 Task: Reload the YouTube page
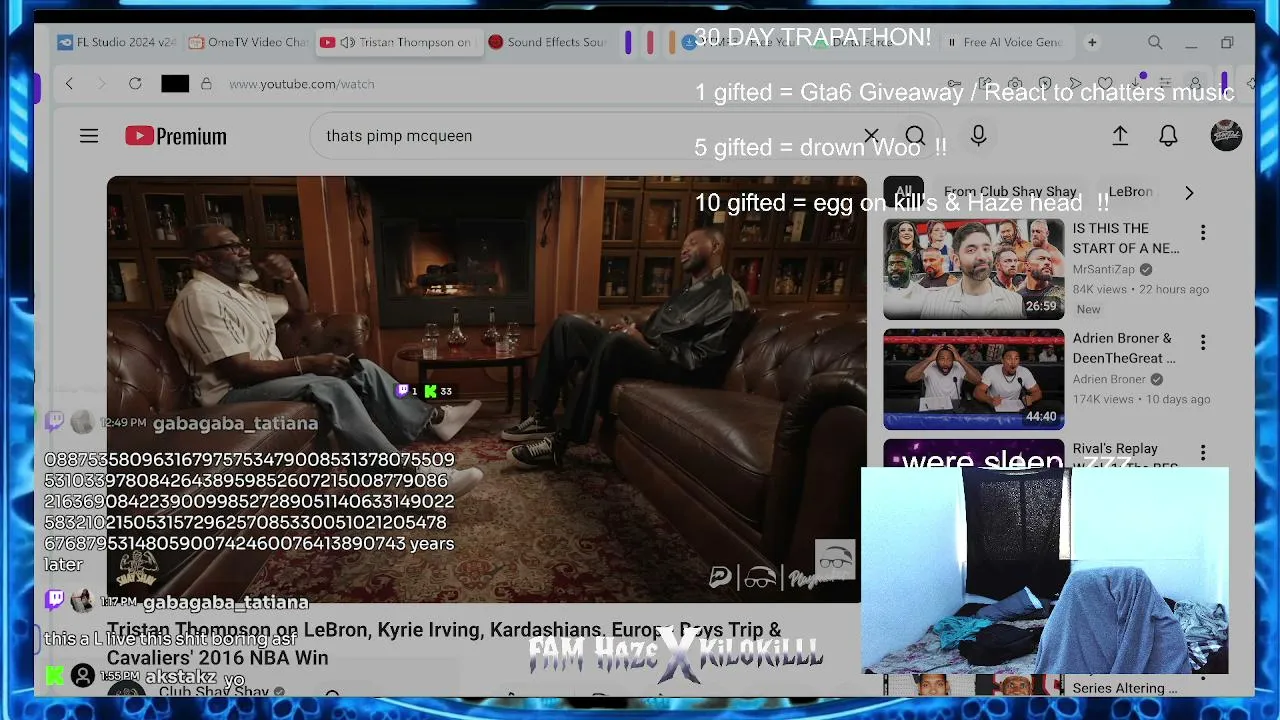[135, 84]
